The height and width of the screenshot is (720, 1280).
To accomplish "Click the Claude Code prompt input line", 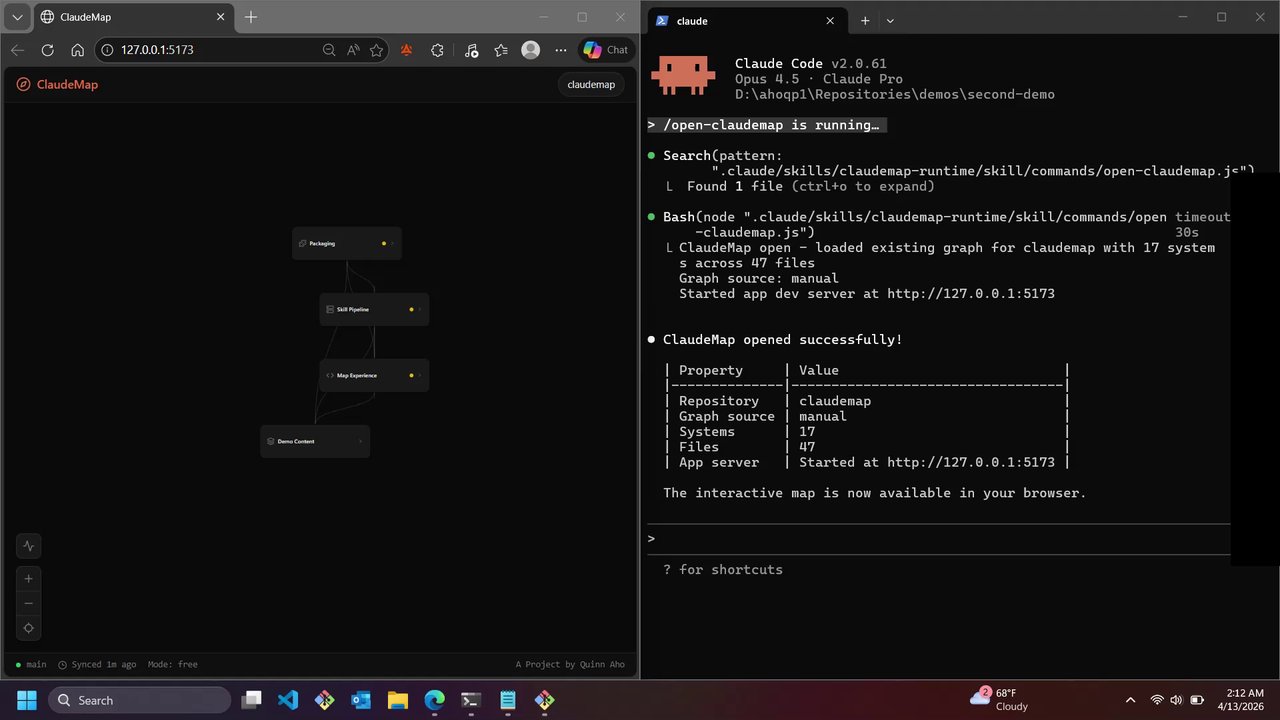I will tap(938, 538).
